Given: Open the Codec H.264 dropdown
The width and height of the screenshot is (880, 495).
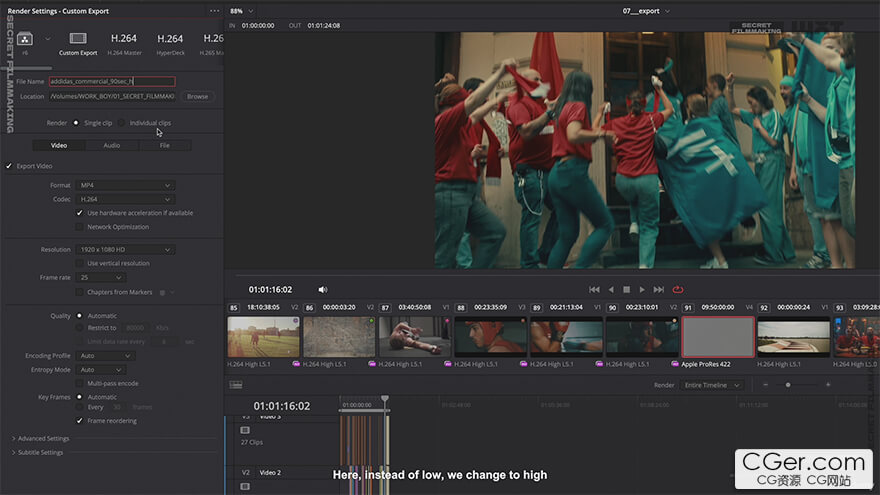Looking at the screenshot, I should tap(125, 199).
